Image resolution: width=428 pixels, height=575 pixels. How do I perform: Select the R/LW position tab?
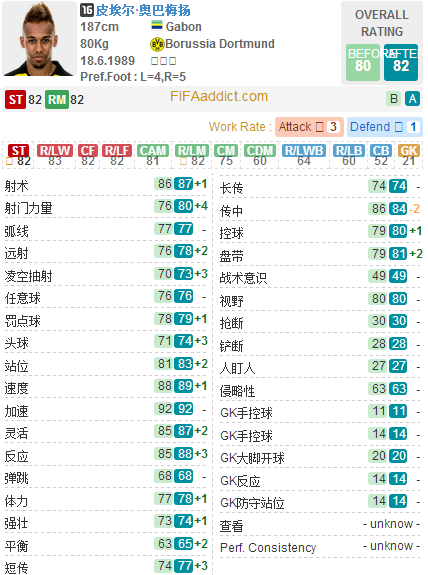coord(55,155)
